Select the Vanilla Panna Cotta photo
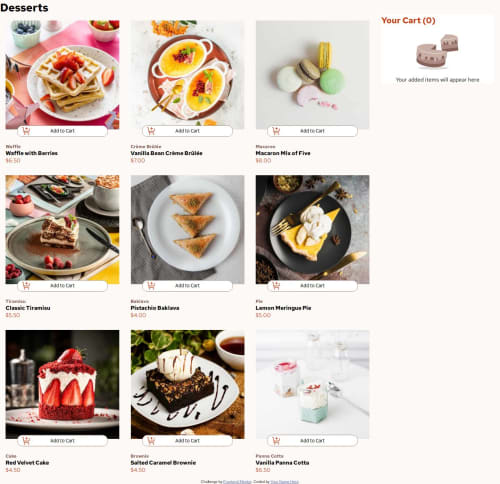500x484 pixels. 312,384
